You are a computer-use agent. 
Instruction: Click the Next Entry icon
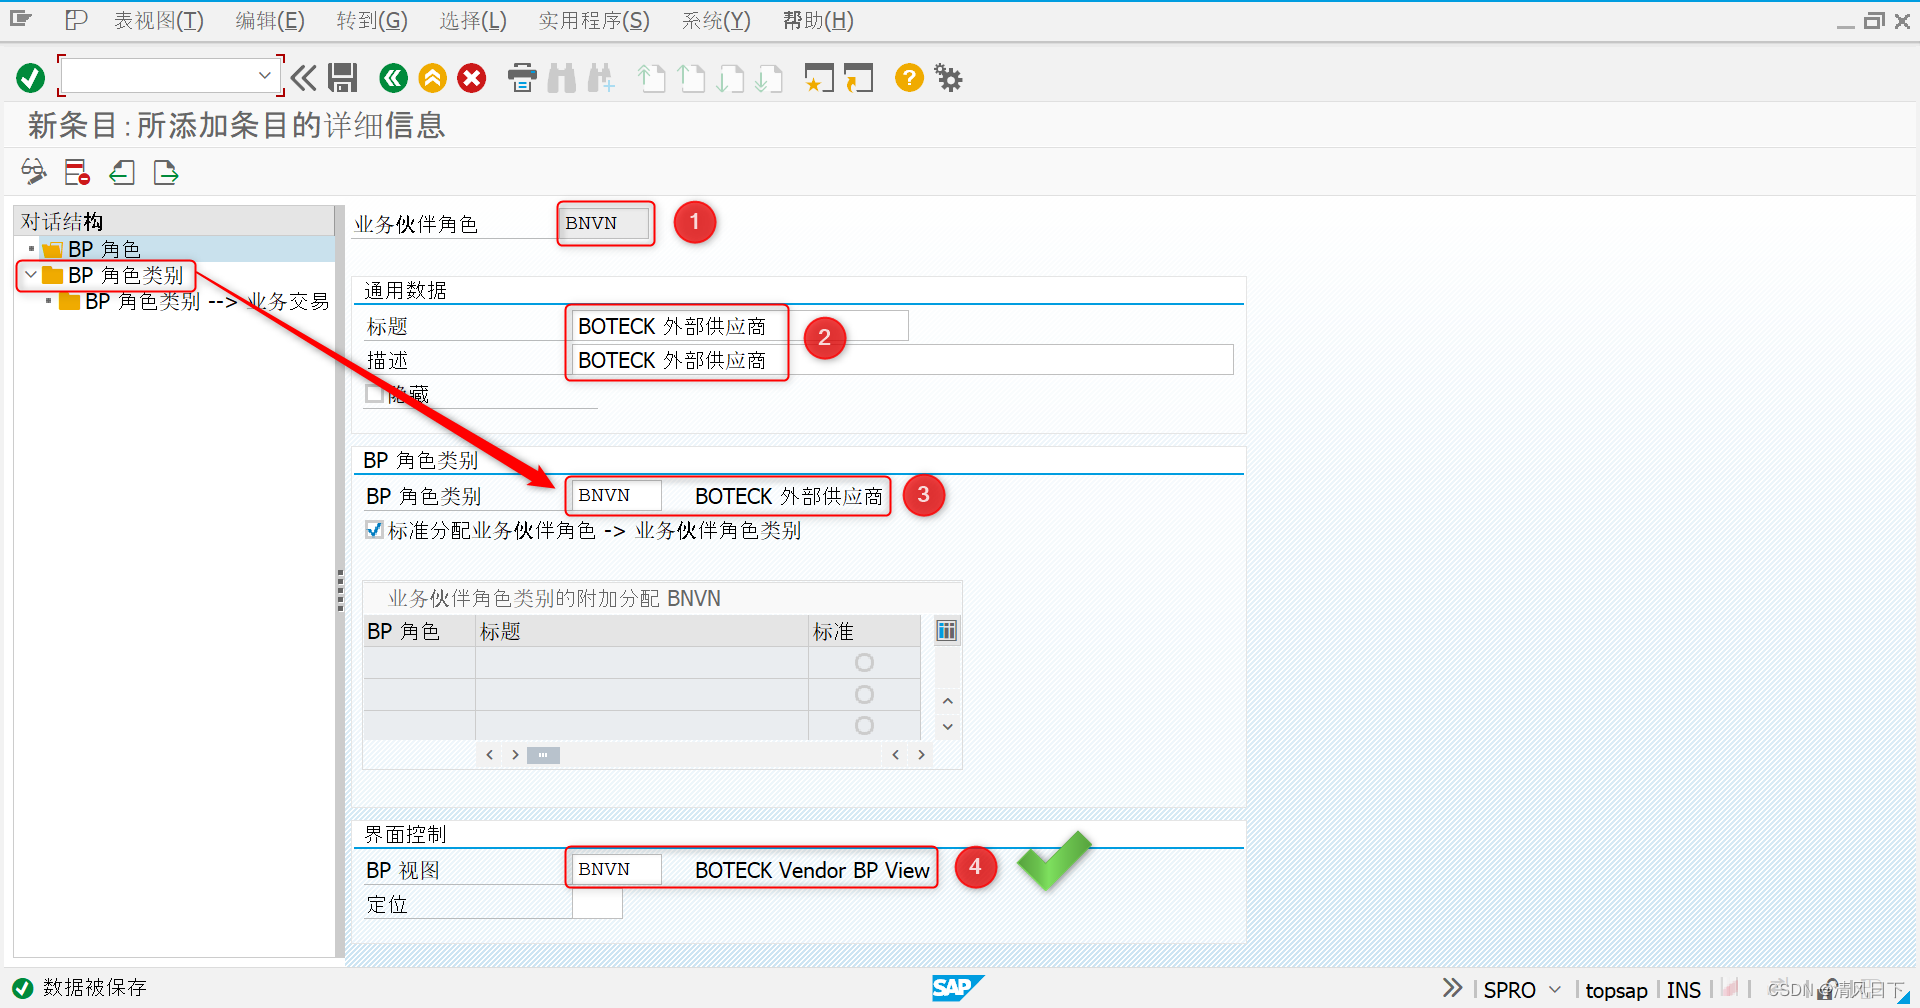tap(166, 172)
